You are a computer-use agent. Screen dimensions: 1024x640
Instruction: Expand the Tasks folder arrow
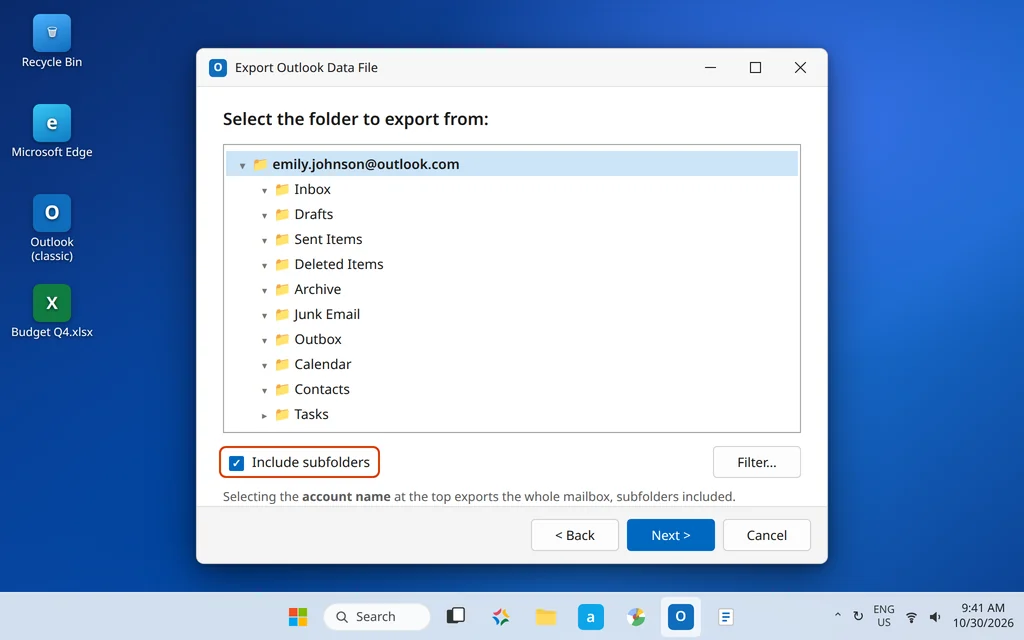tap(264, 416)
